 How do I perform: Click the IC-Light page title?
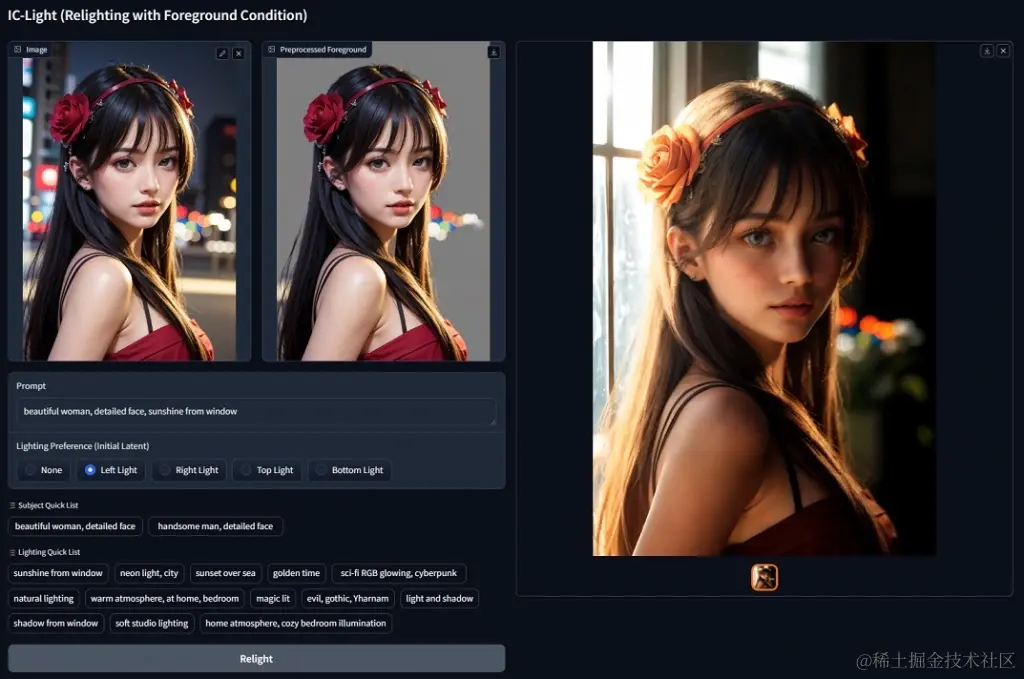click(x=157, y=15)
